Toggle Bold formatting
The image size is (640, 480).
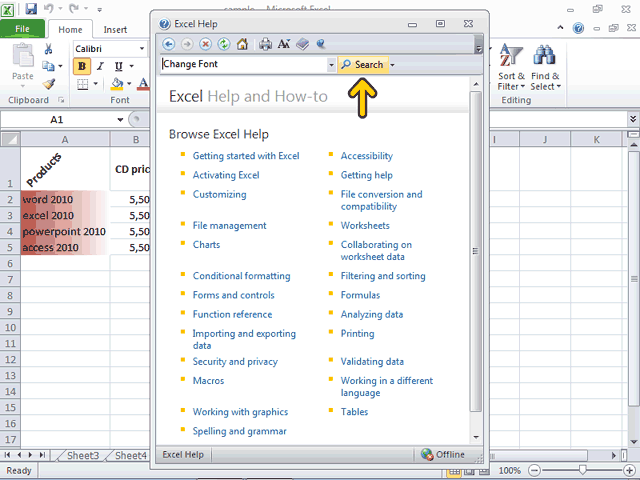(82, 66)
